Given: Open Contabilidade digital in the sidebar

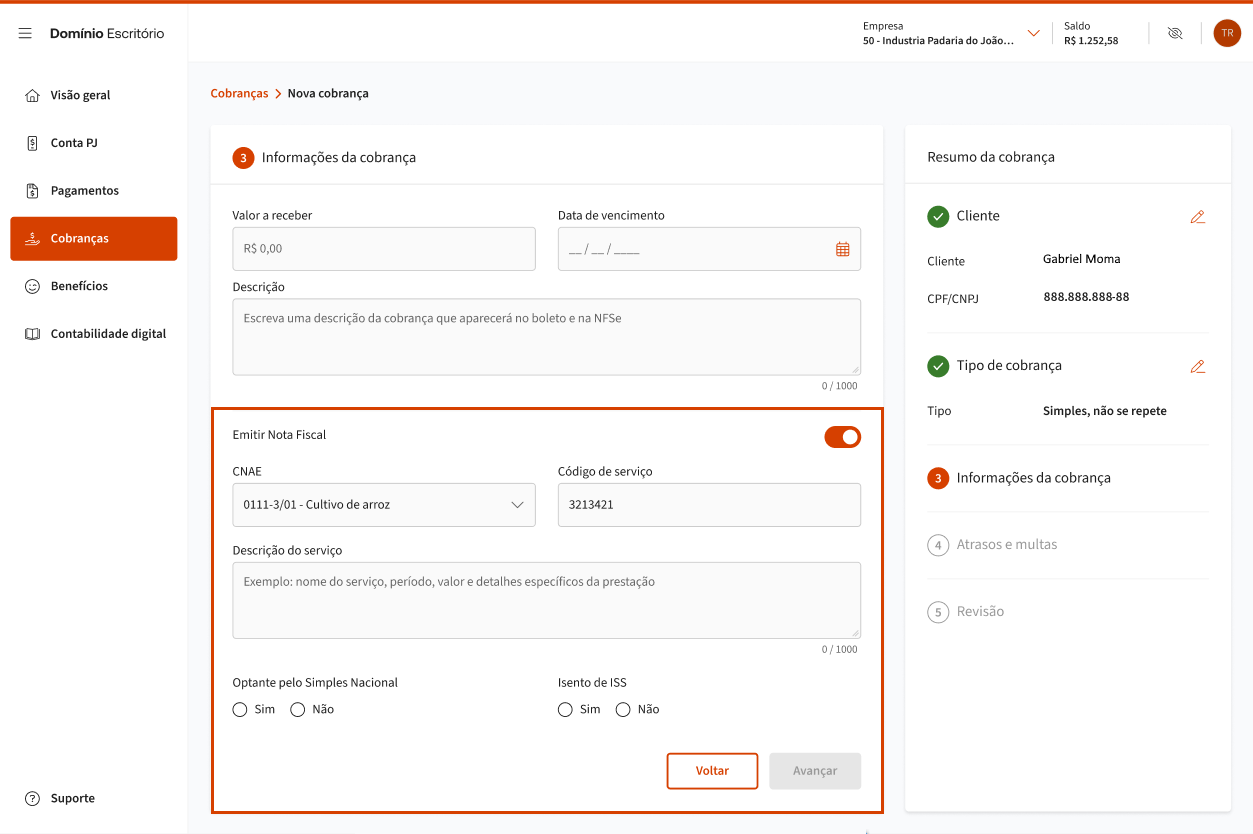Looking at the screenshot, I should pyautogui.click(x=108, y=334).
